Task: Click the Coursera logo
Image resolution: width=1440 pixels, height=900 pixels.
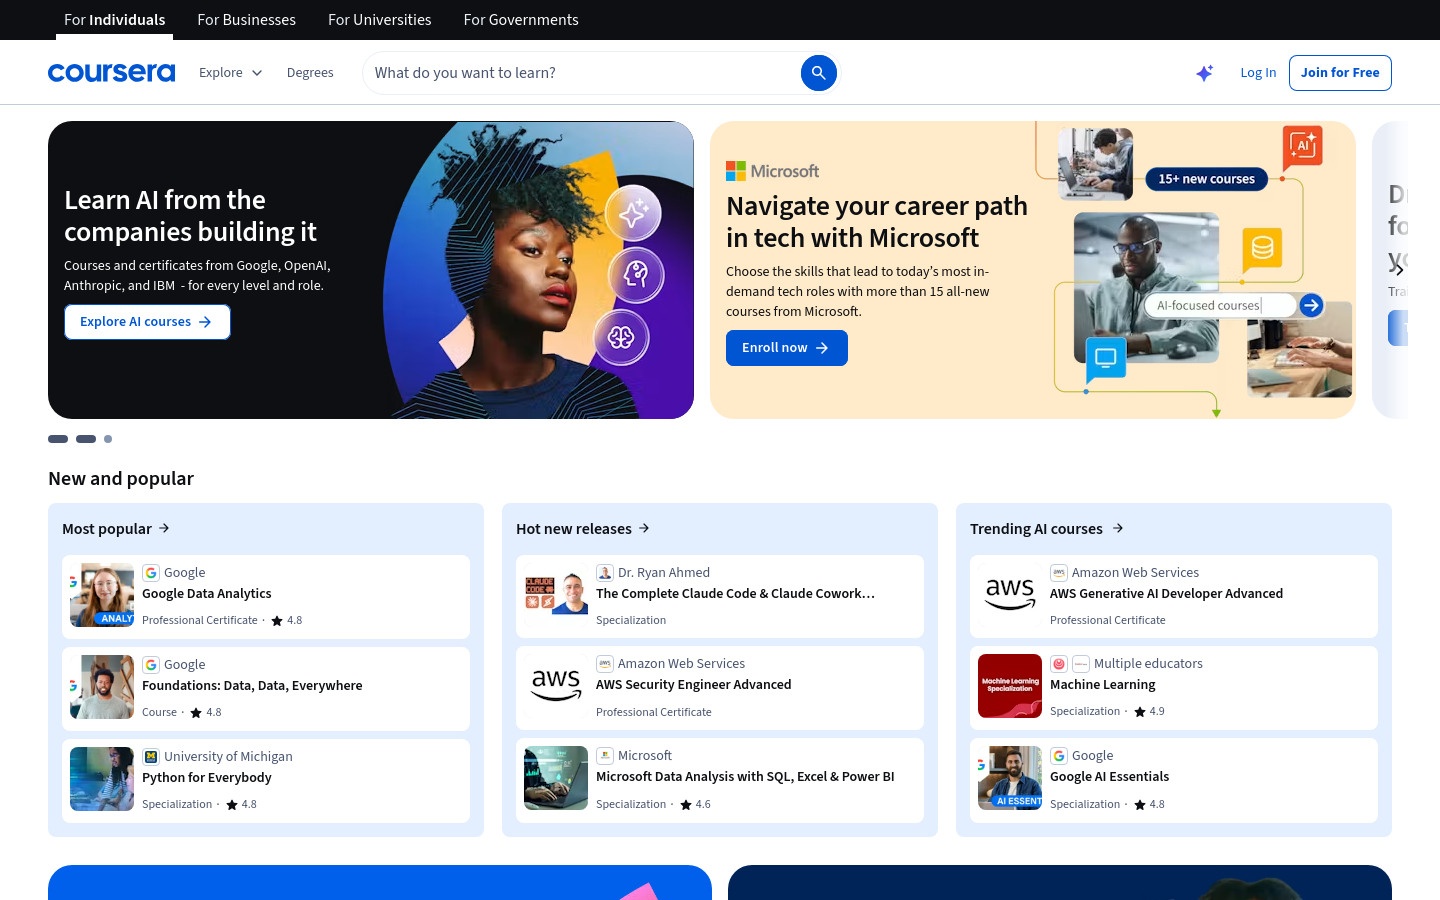Action: pos(111,73)
